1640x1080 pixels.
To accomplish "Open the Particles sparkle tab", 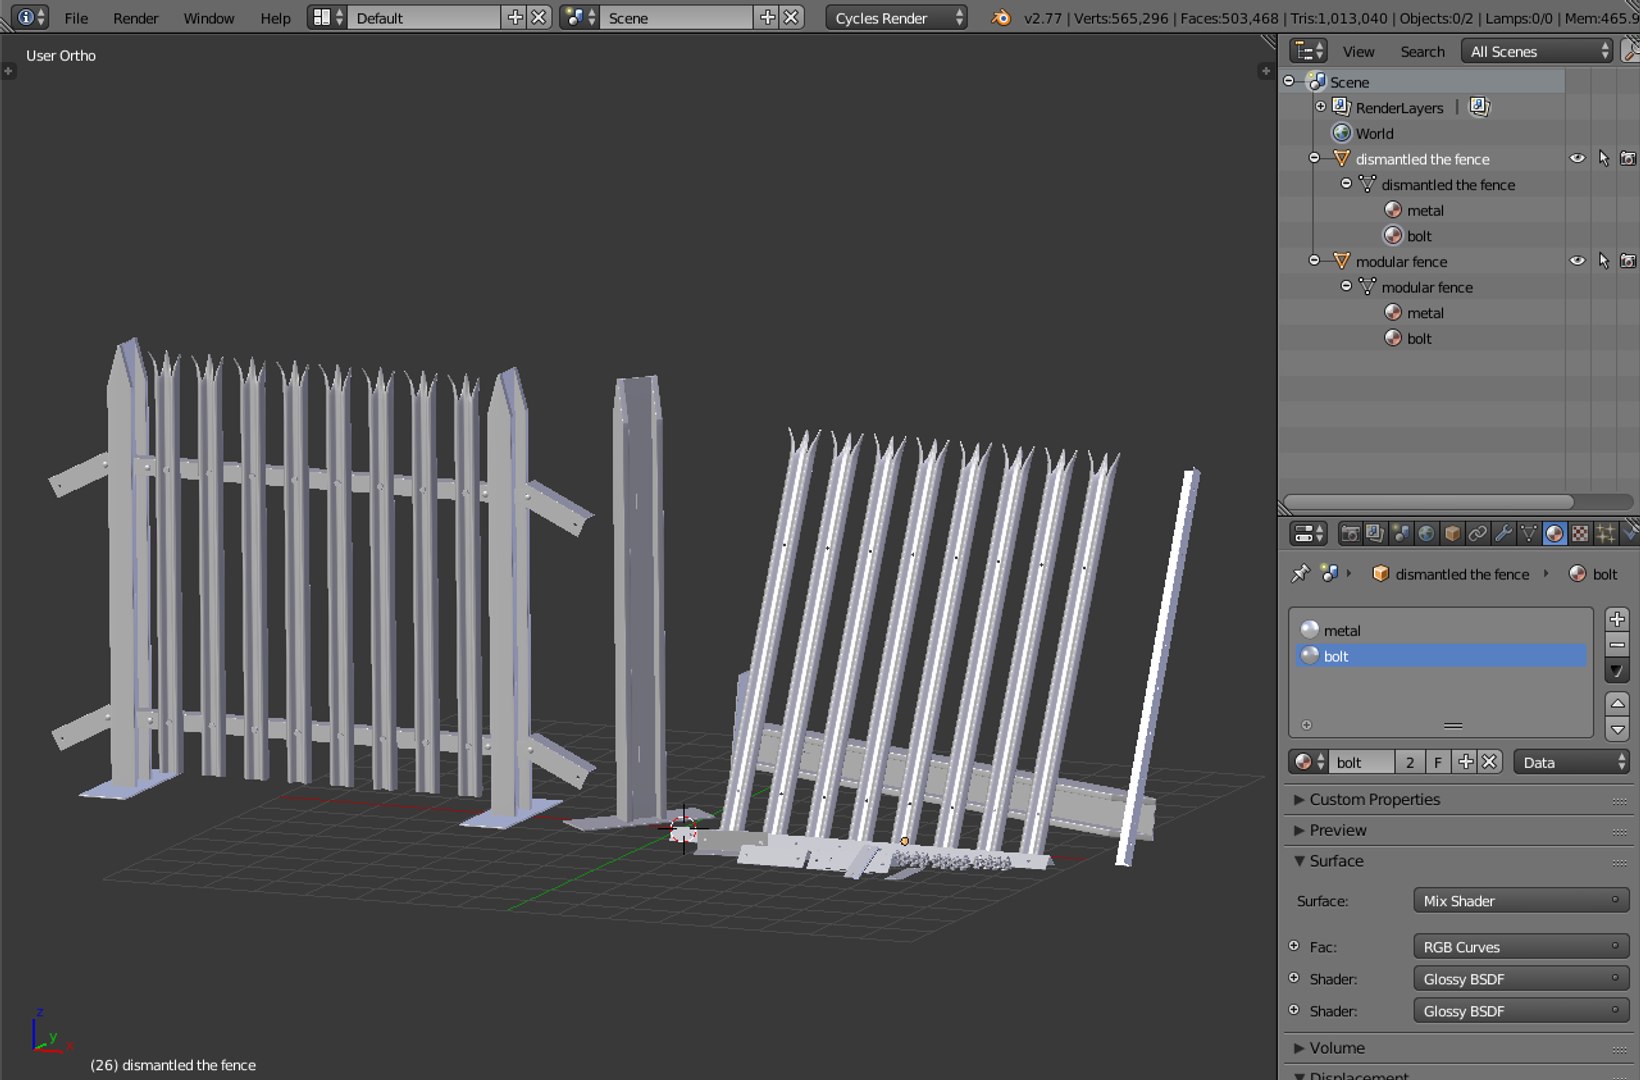I will point(1605,534).
